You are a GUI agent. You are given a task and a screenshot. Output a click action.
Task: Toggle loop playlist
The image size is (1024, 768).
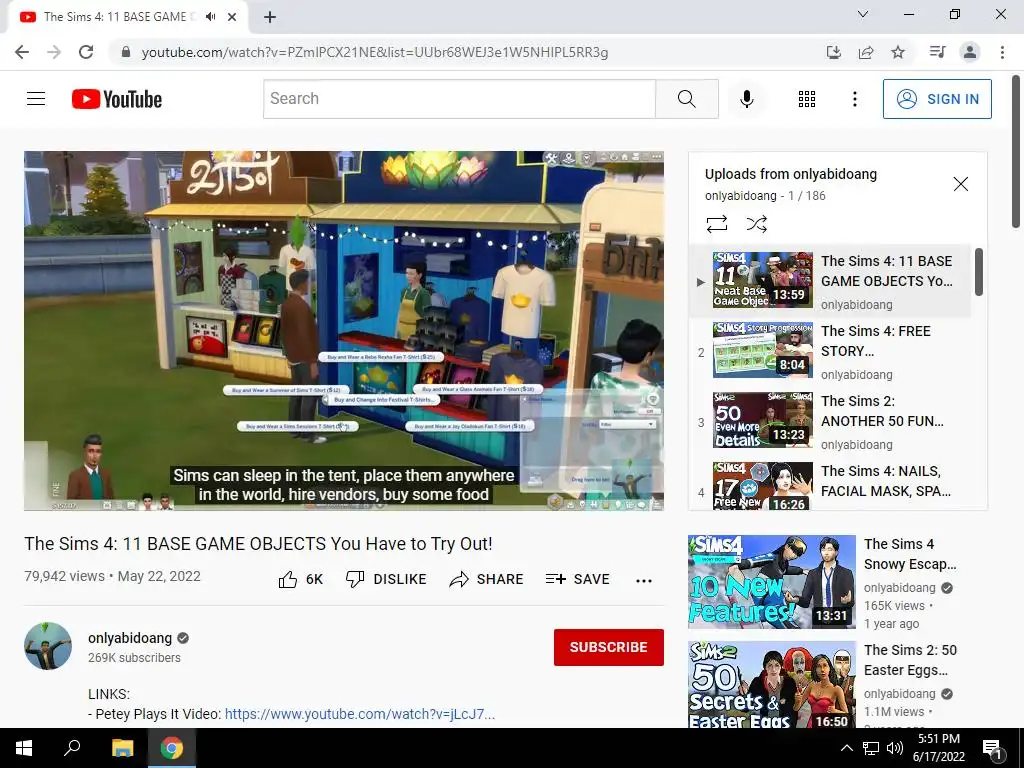tap(716, 224)
